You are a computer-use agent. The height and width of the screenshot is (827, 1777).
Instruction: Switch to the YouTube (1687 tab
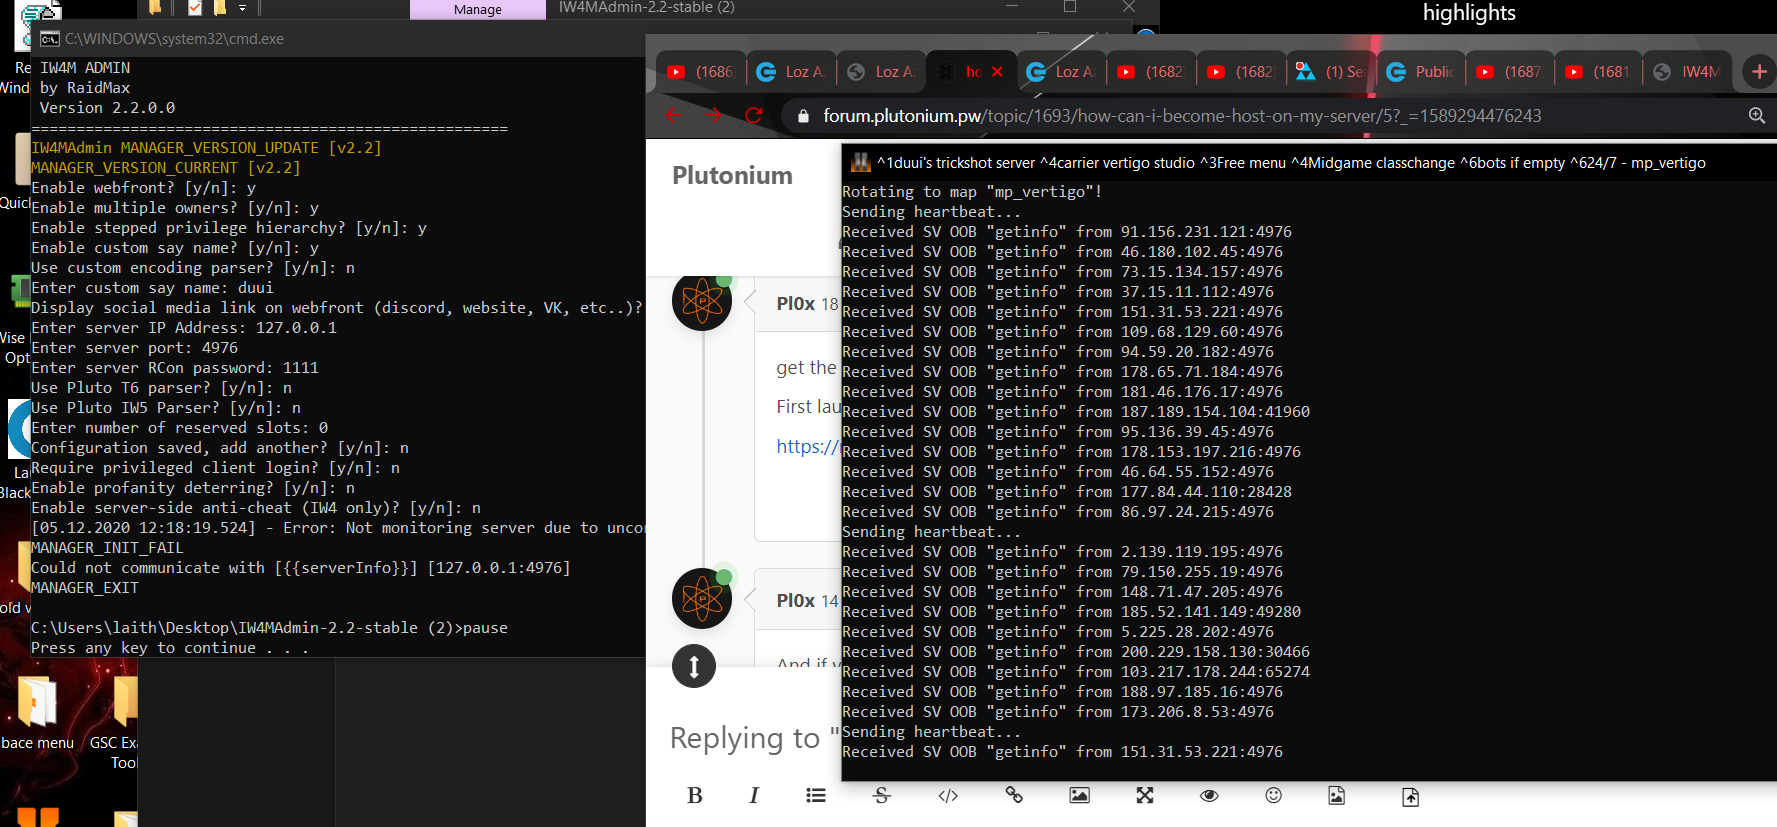(x=1510, y=71)
